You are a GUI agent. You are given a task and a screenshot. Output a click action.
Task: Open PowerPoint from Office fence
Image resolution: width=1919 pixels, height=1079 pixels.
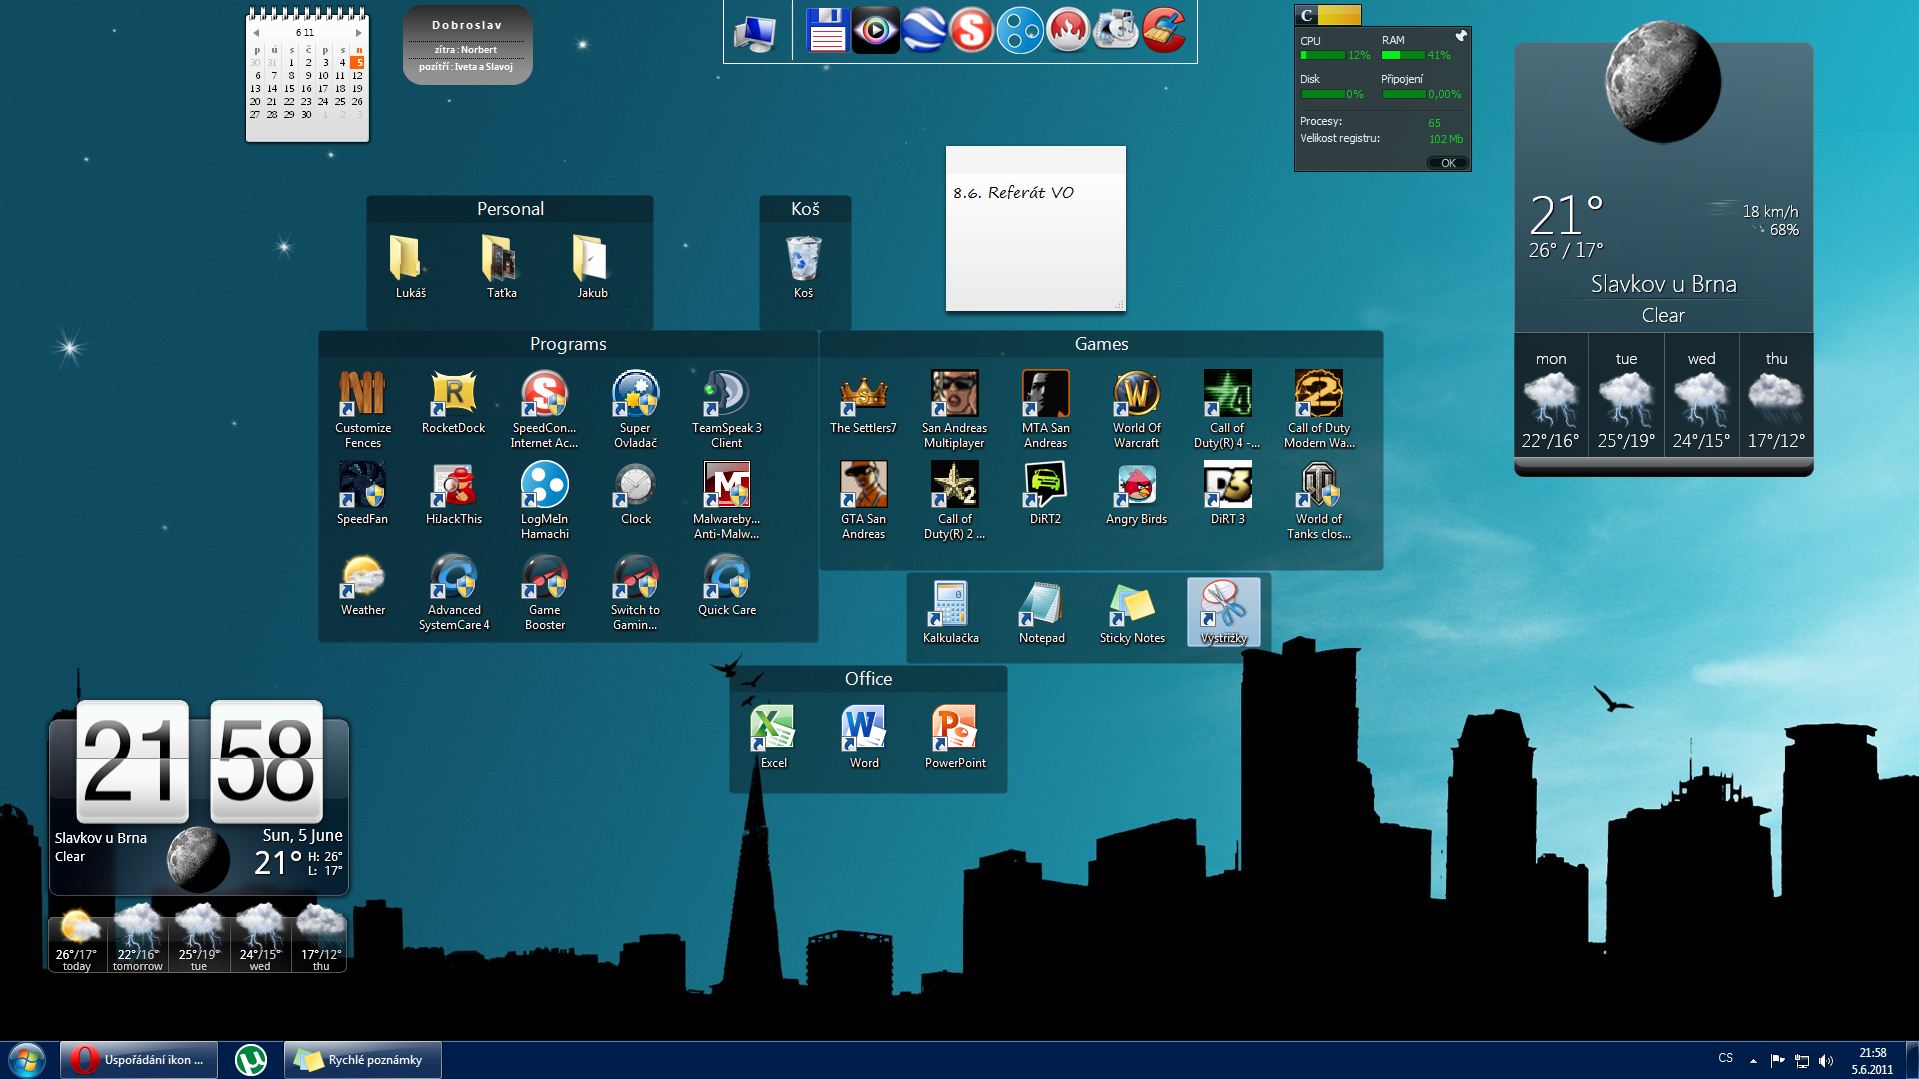click(955, 737)
